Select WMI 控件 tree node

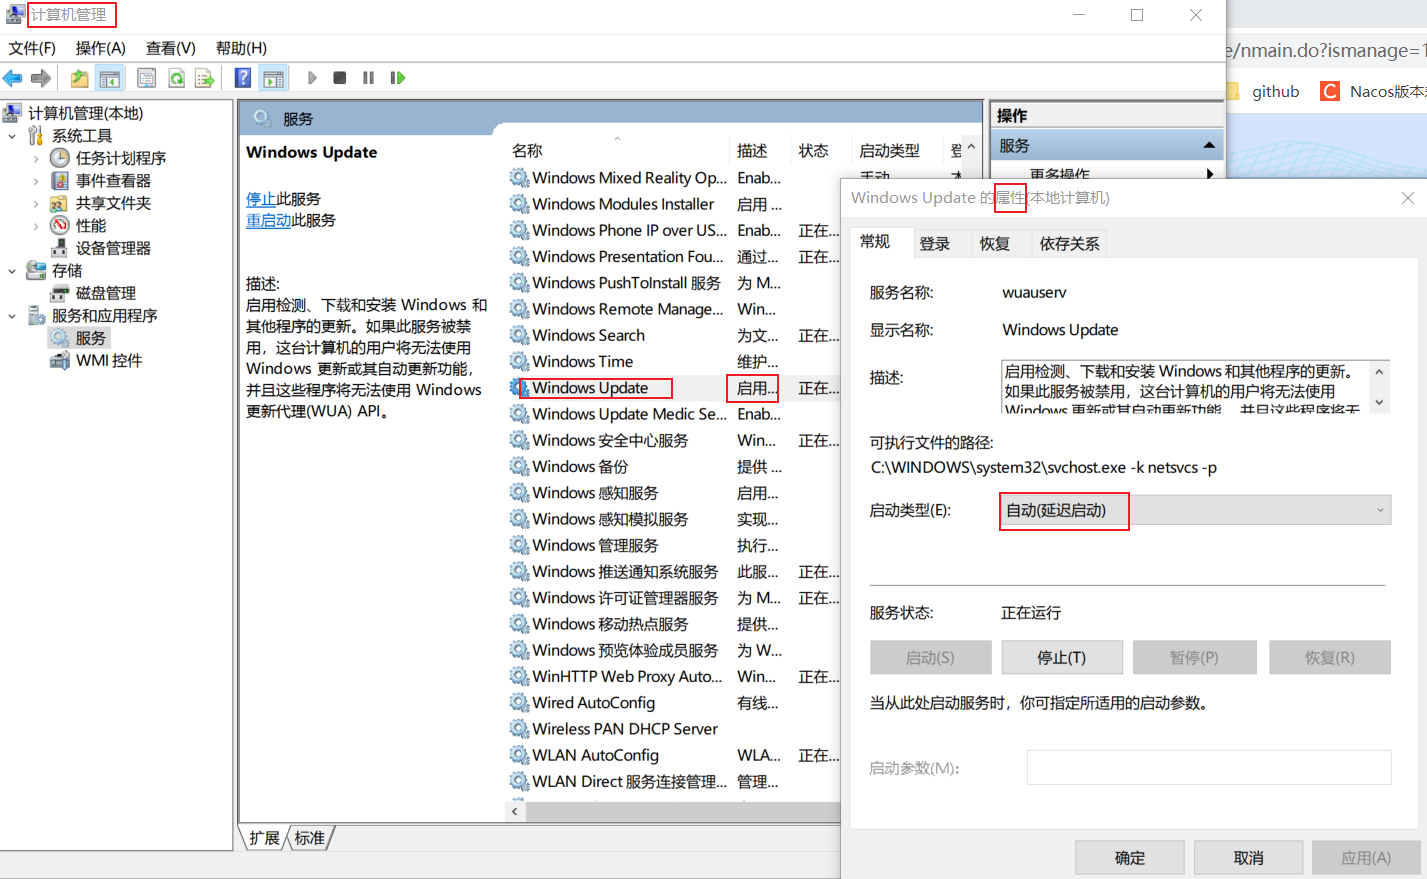click(x=109, y=361)
